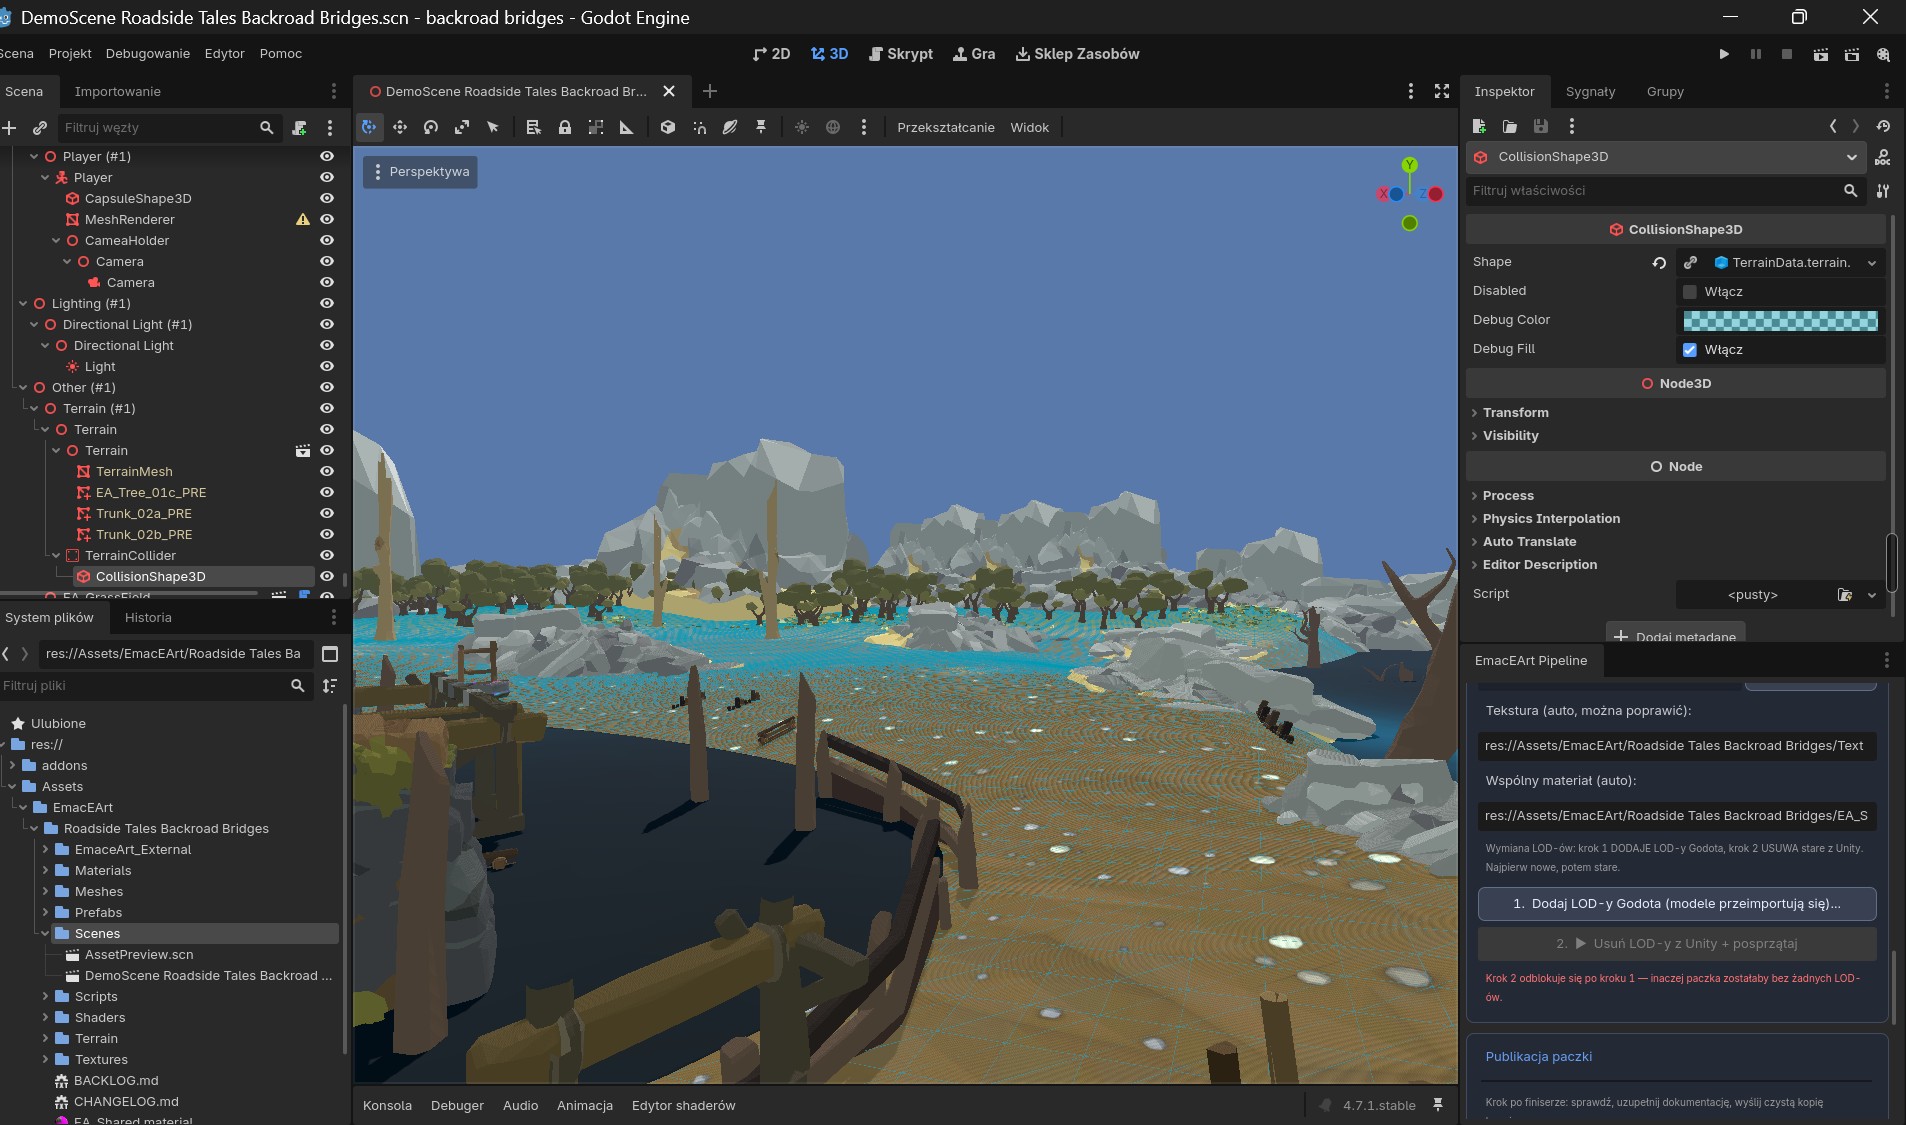The height and width of the screenshot is (1125, 1906).
Task: Toggle use local space cube icon
Action: 668,127
